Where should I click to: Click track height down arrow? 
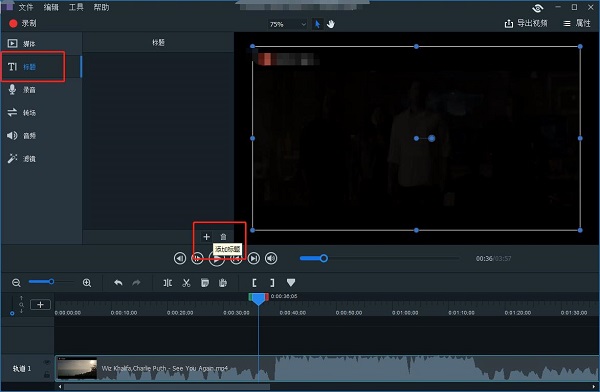pos(21,311)
